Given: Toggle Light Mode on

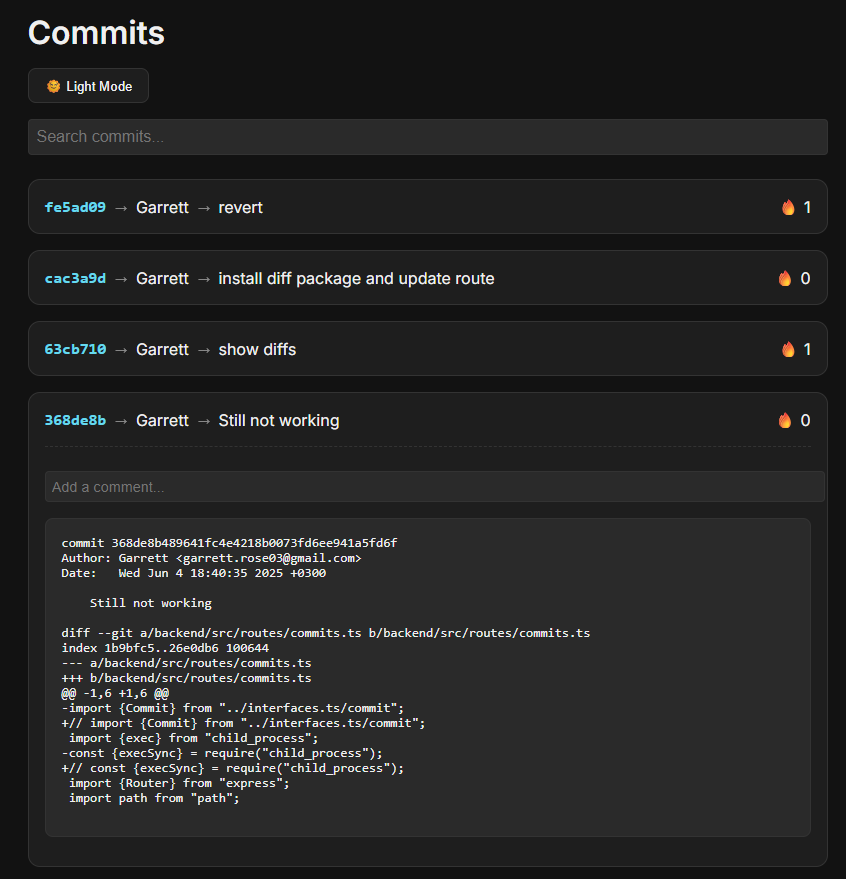Looking at the screenshot, I should (88, 86).
